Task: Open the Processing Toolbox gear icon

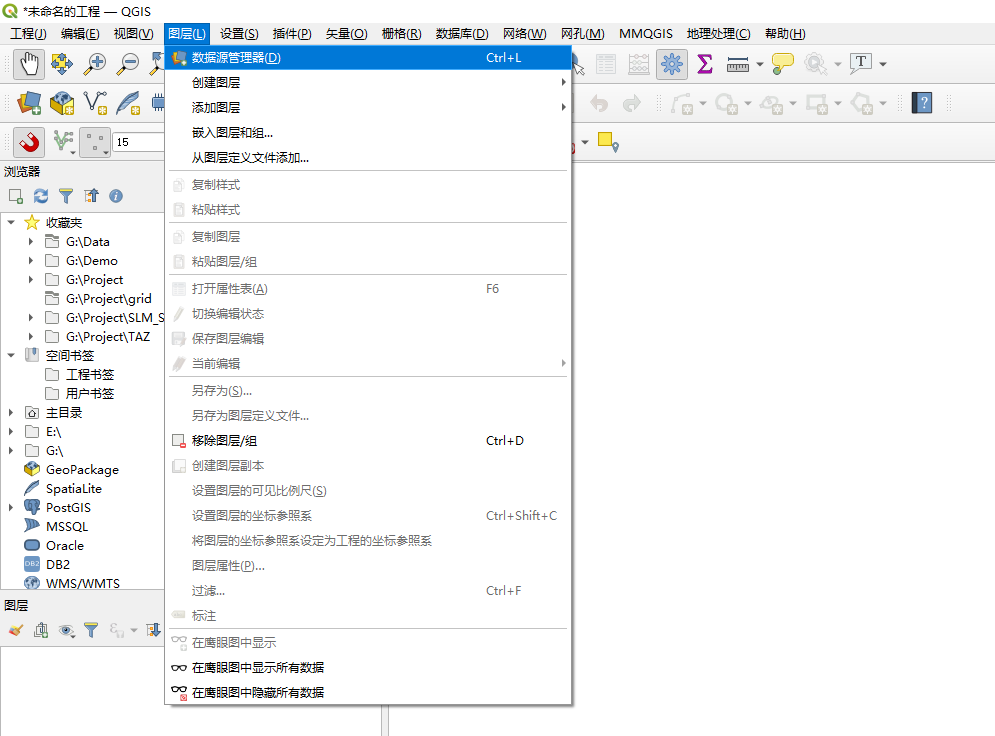Action: click(x=672, y=64)
